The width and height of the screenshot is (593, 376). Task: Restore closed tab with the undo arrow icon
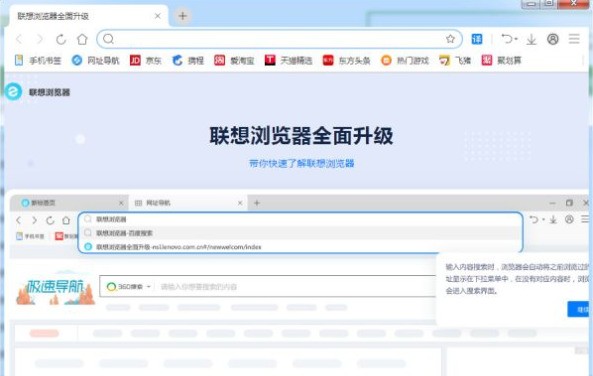[506, 39]
